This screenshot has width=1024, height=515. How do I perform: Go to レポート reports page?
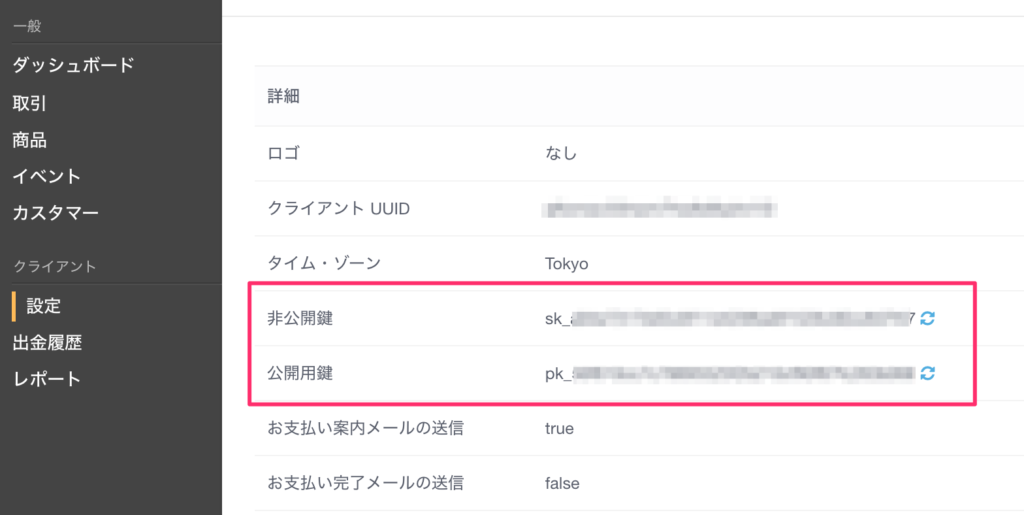click(x=46, y=379)
